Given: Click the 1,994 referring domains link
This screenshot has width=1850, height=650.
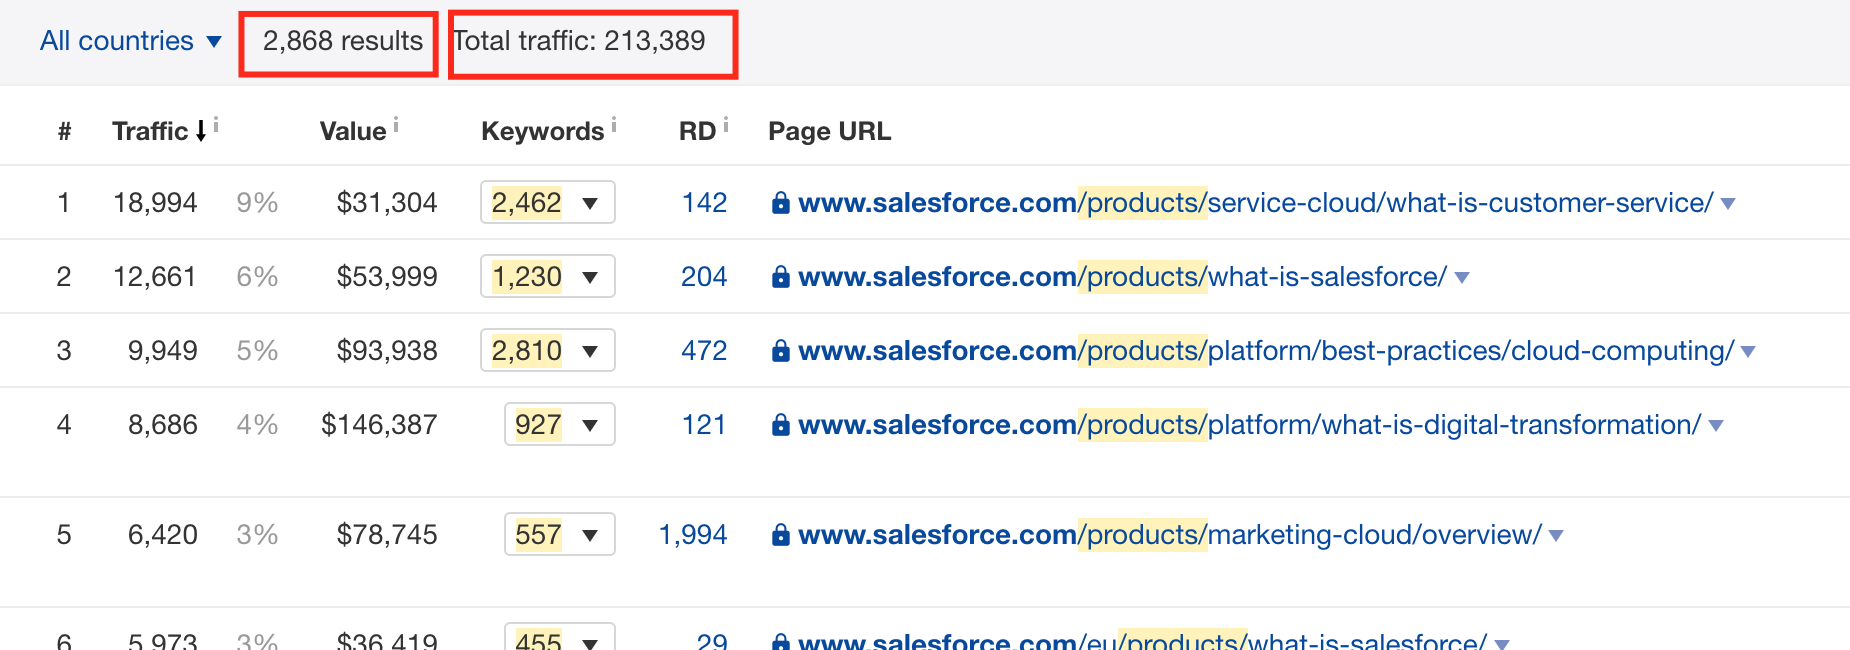Looking at the screenshot, I should point(693,535).
